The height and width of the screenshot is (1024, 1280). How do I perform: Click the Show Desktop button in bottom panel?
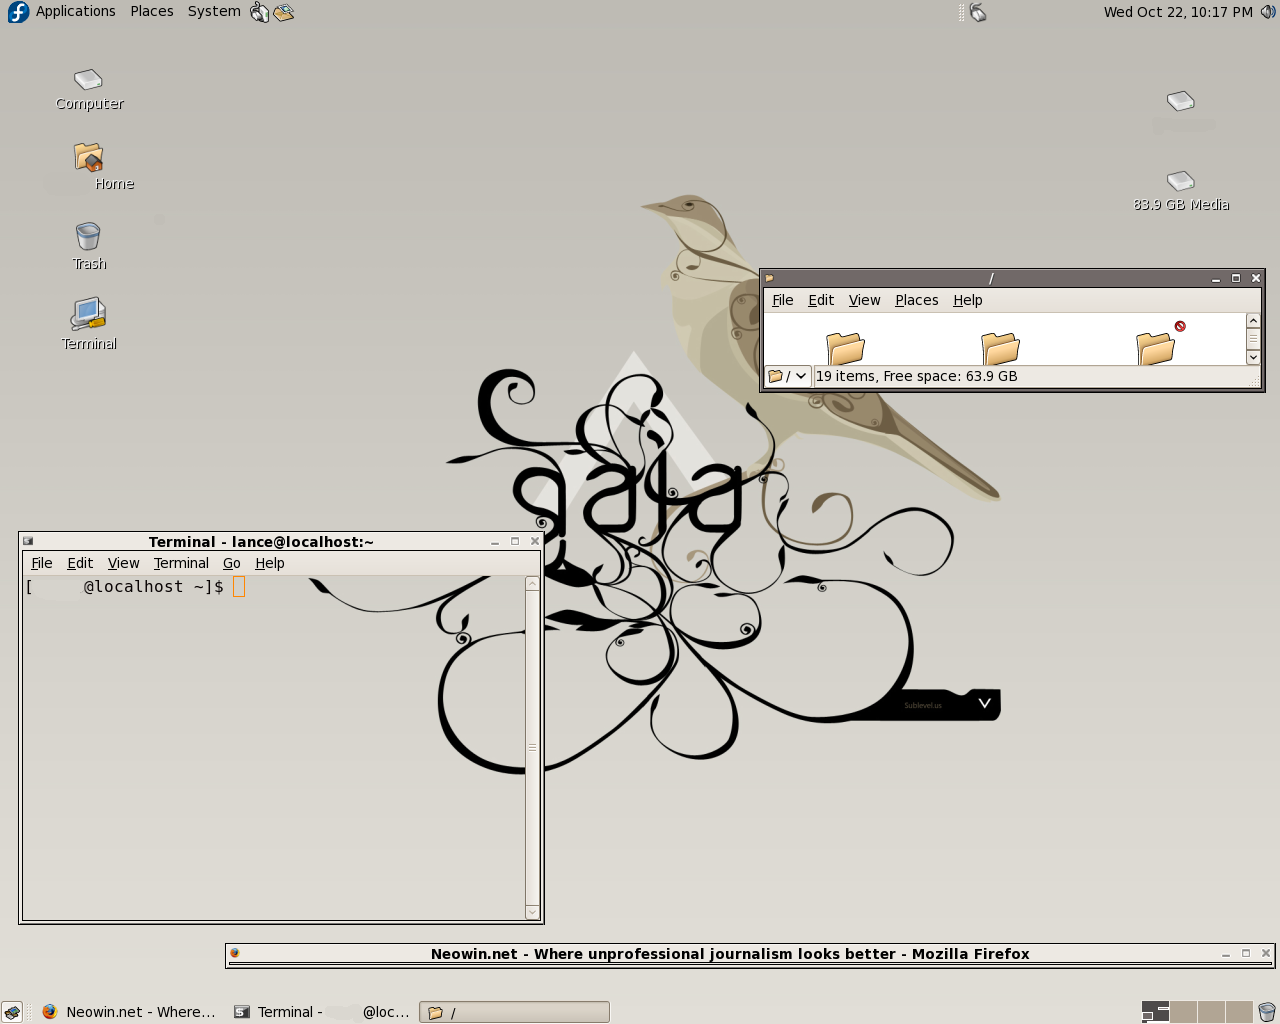[12, 1012]
